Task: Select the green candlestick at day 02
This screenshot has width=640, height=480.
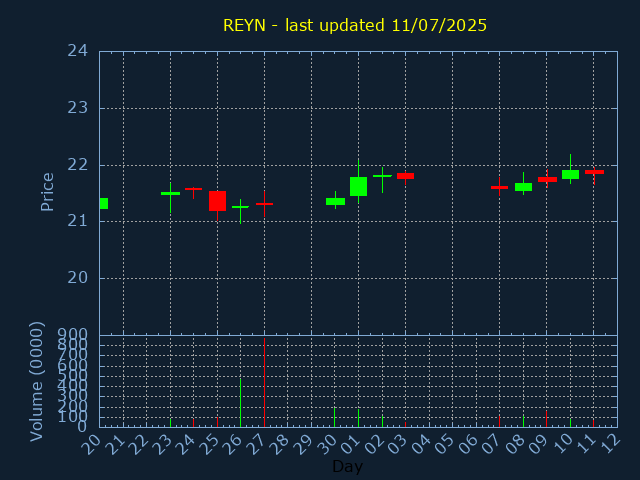Action: click(382, 176)
